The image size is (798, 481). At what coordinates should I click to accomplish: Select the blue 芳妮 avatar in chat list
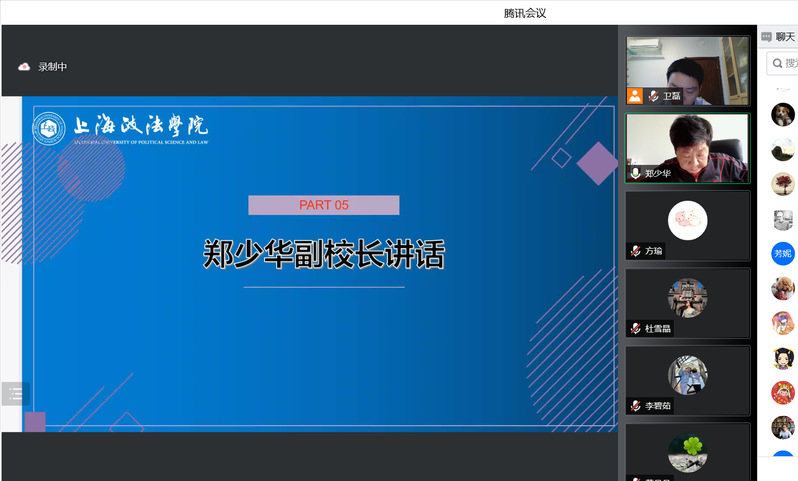pyautogui.click(x=783, y=253)
